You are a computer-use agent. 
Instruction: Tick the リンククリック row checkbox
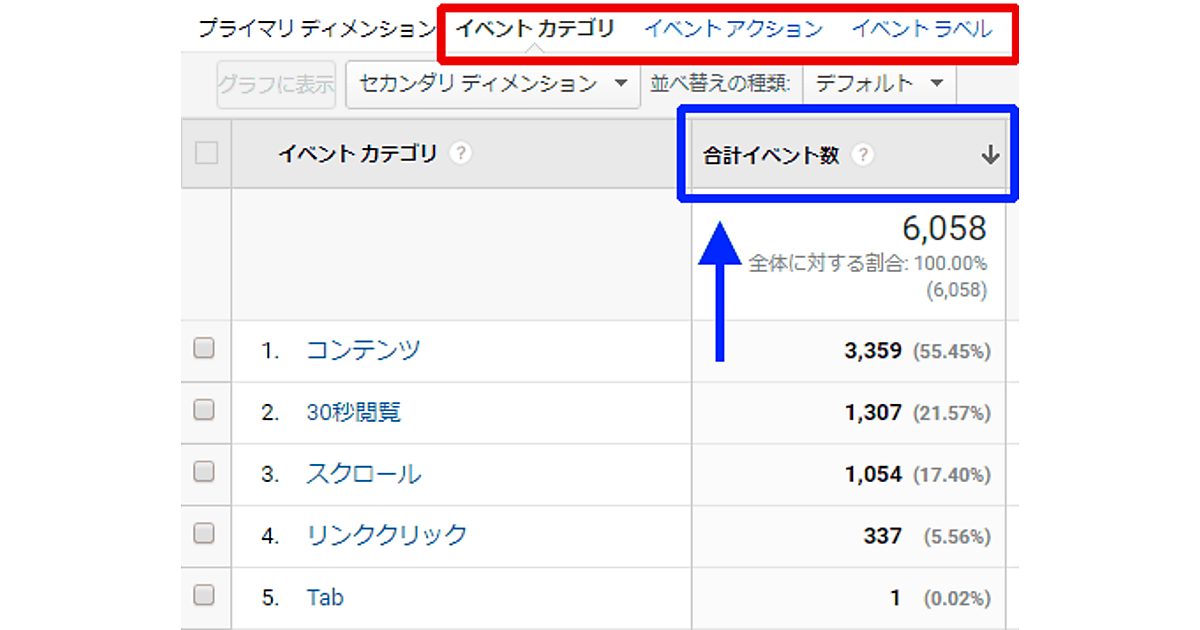coord(204,533)
